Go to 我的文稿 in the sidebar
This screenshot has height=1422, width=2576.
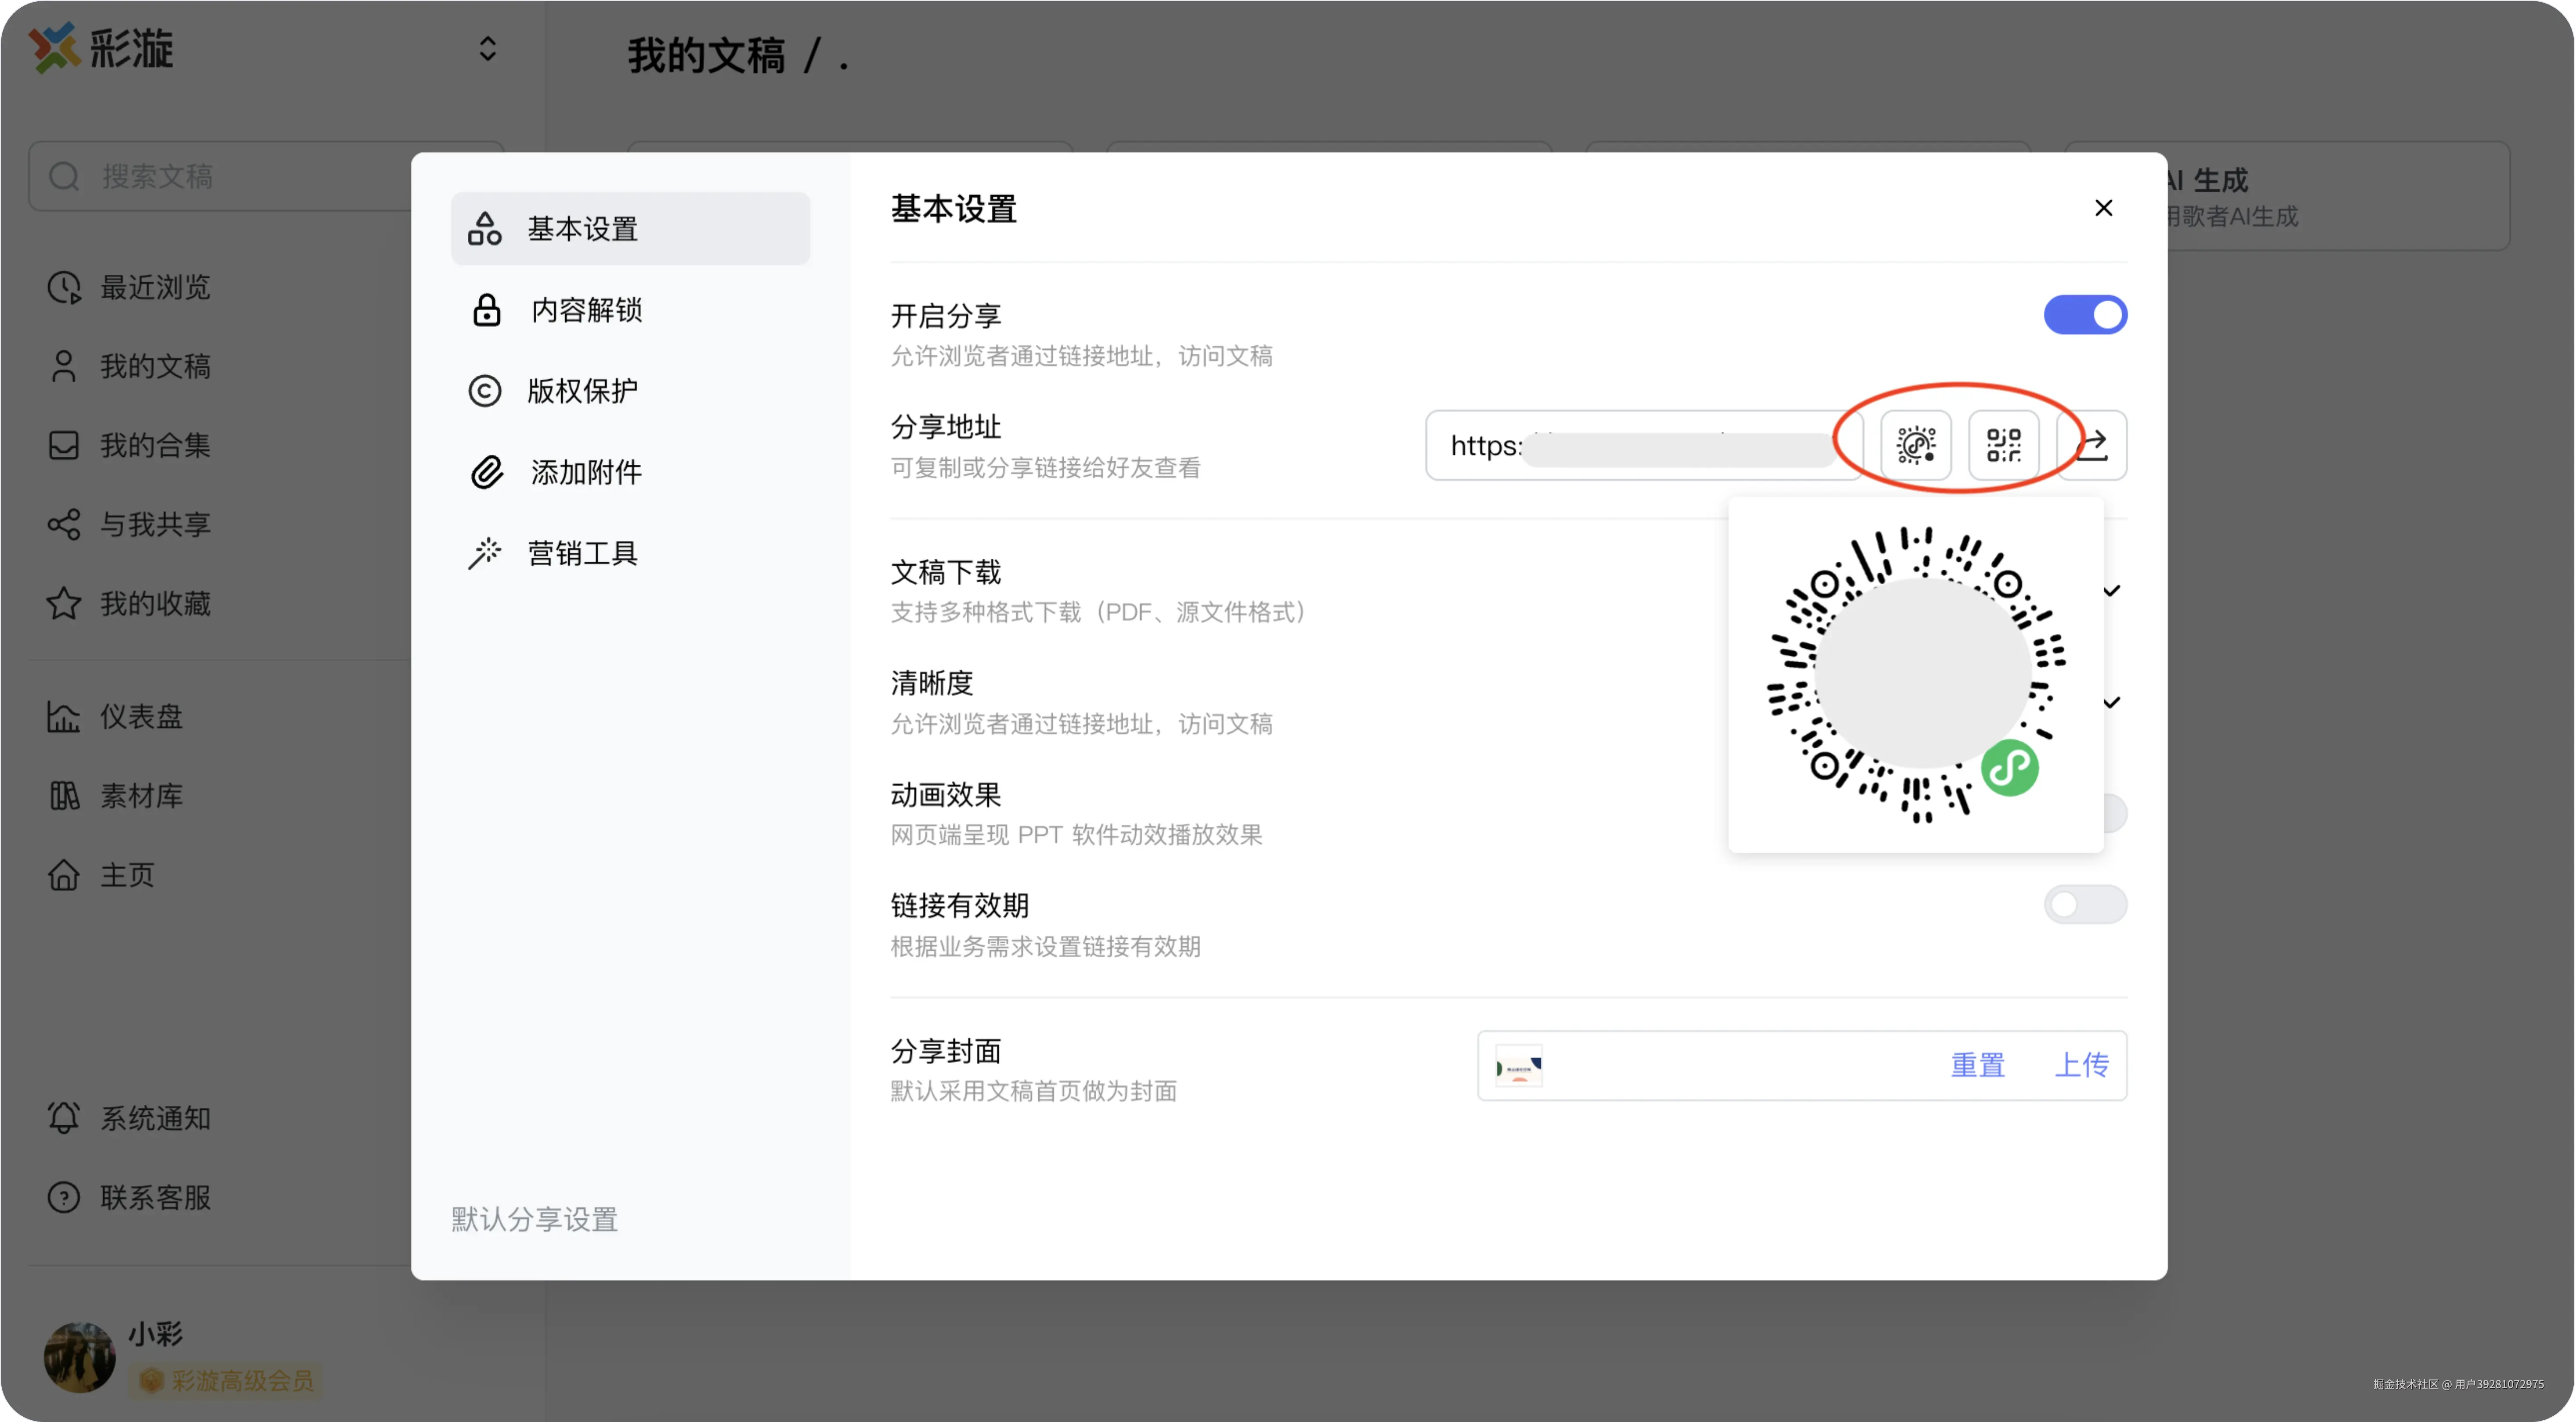155,367
